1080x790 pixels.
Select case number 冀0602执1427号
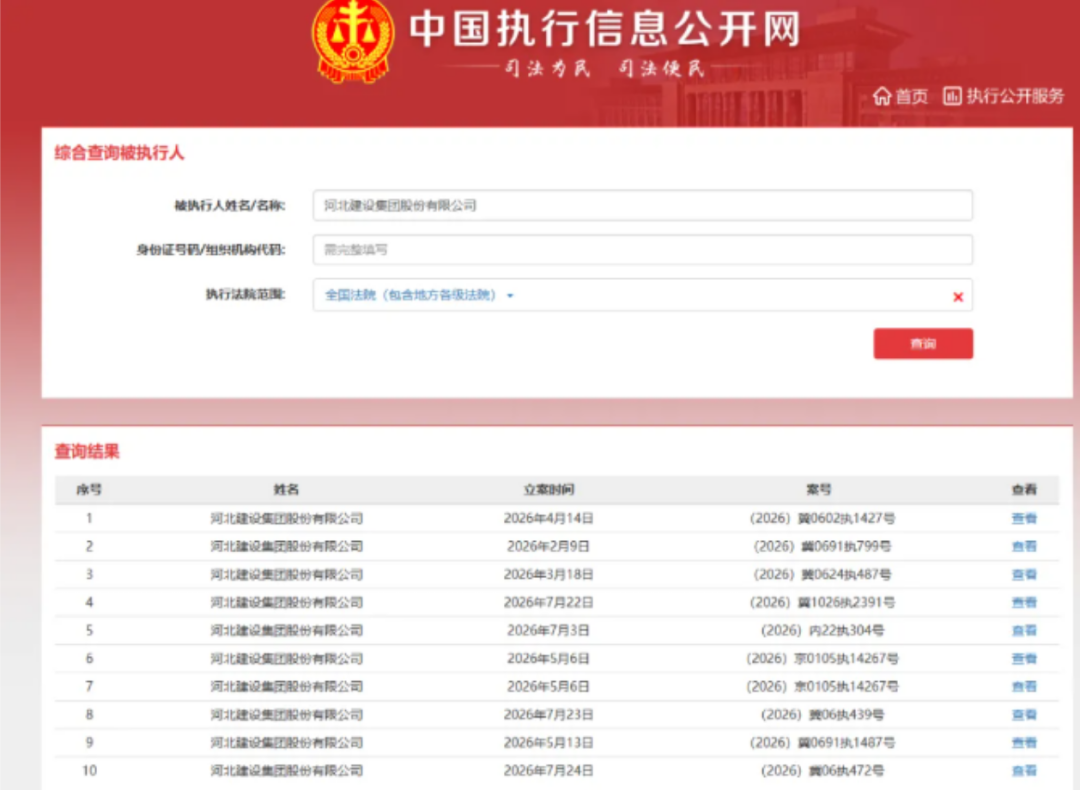822,519
